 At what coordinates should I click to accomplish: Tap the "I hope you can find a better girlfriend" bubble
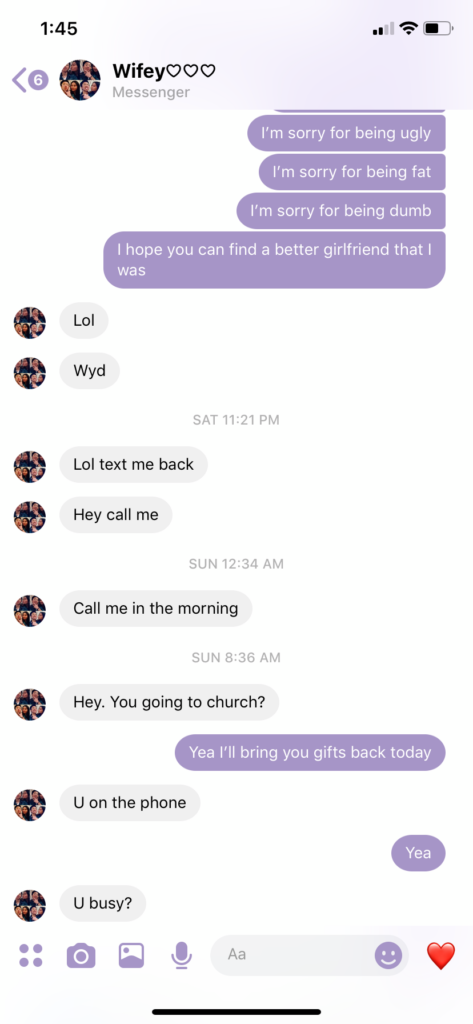[x=274, y=259]
